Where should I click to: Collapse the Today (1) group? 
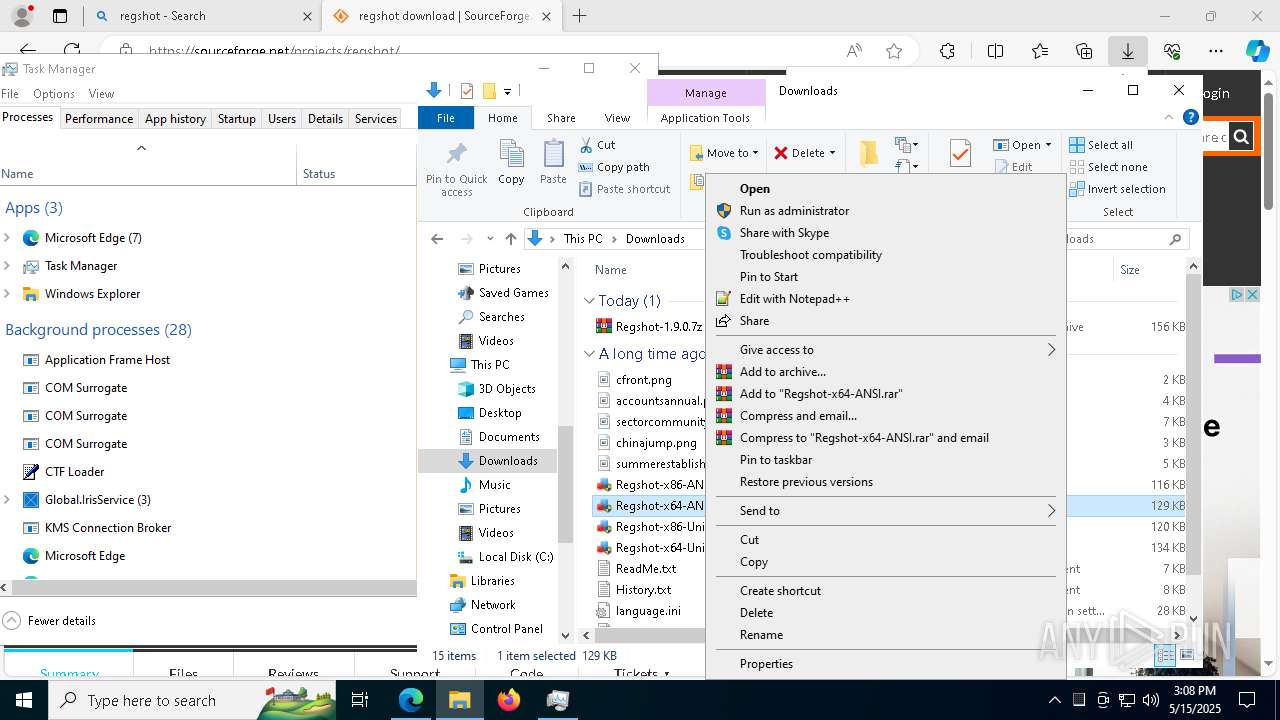click(x=589, y=301)
